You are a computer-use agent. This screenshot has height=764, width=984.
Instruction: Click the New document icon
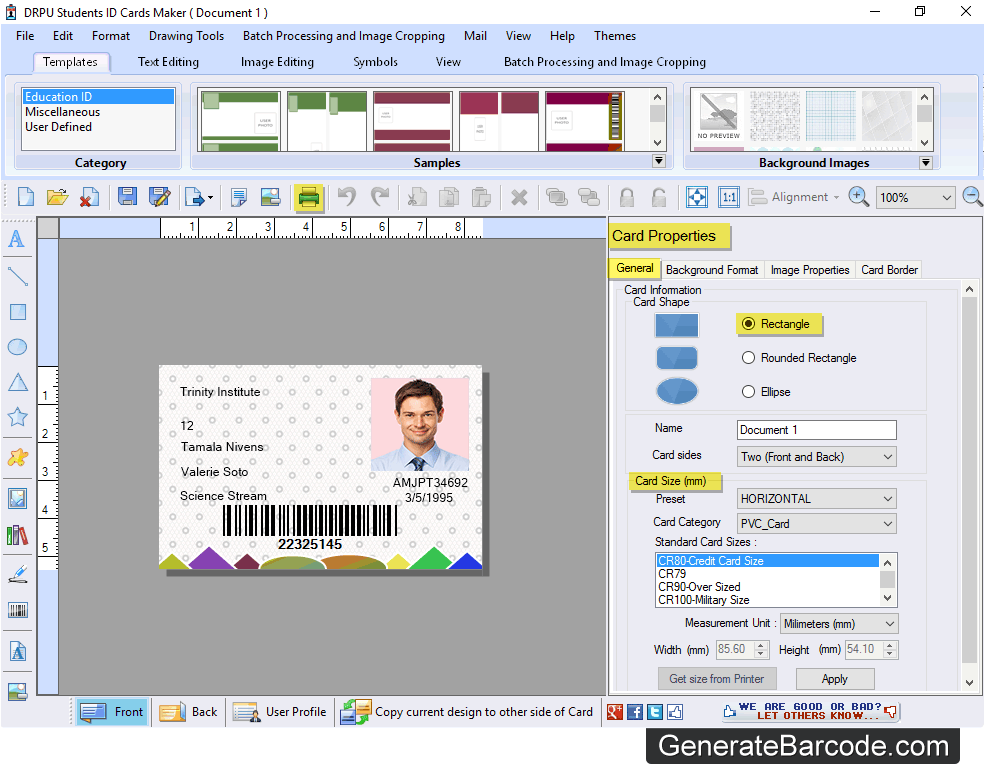tap(26, 197)
